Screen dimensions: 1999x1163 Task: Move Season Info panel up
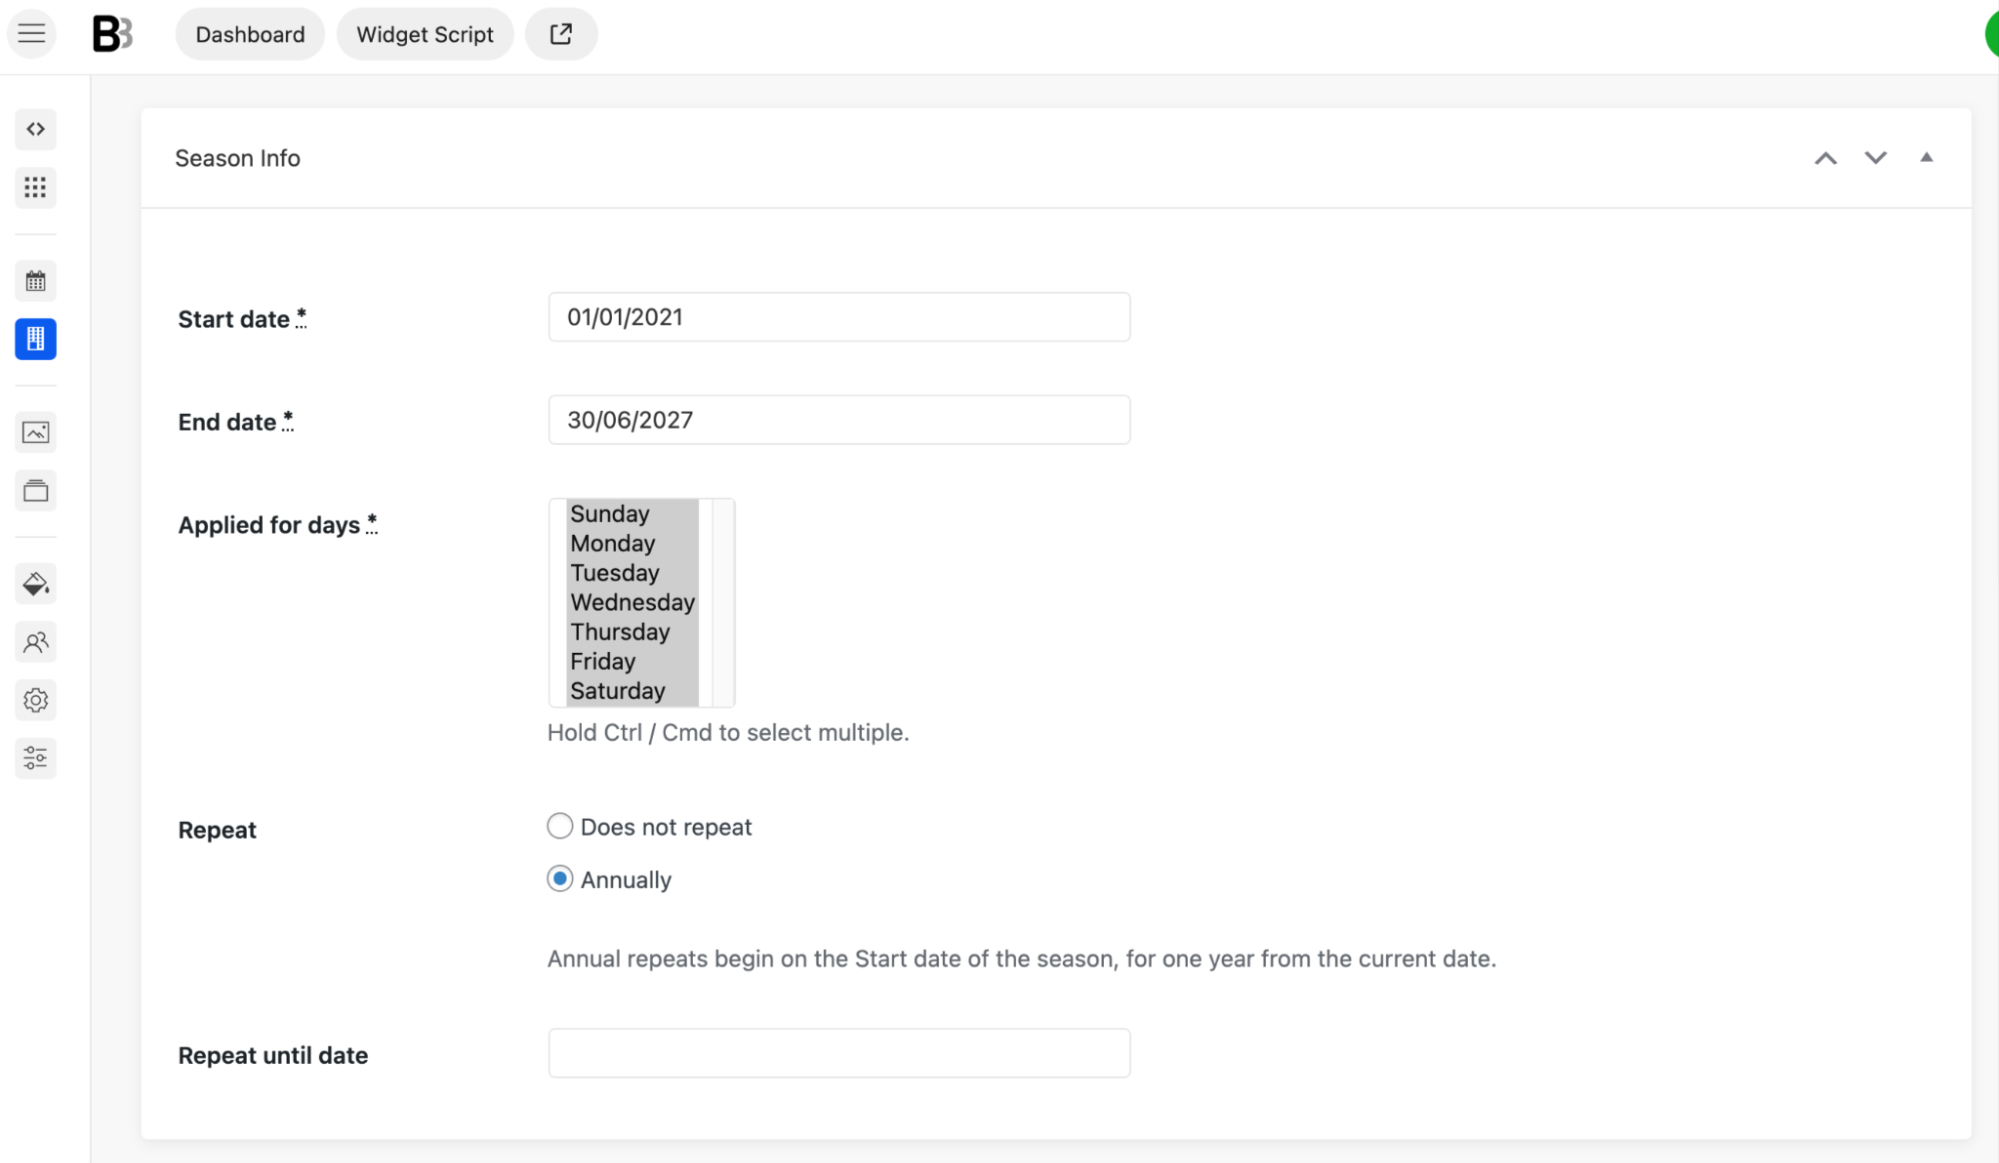[1826, 158]
